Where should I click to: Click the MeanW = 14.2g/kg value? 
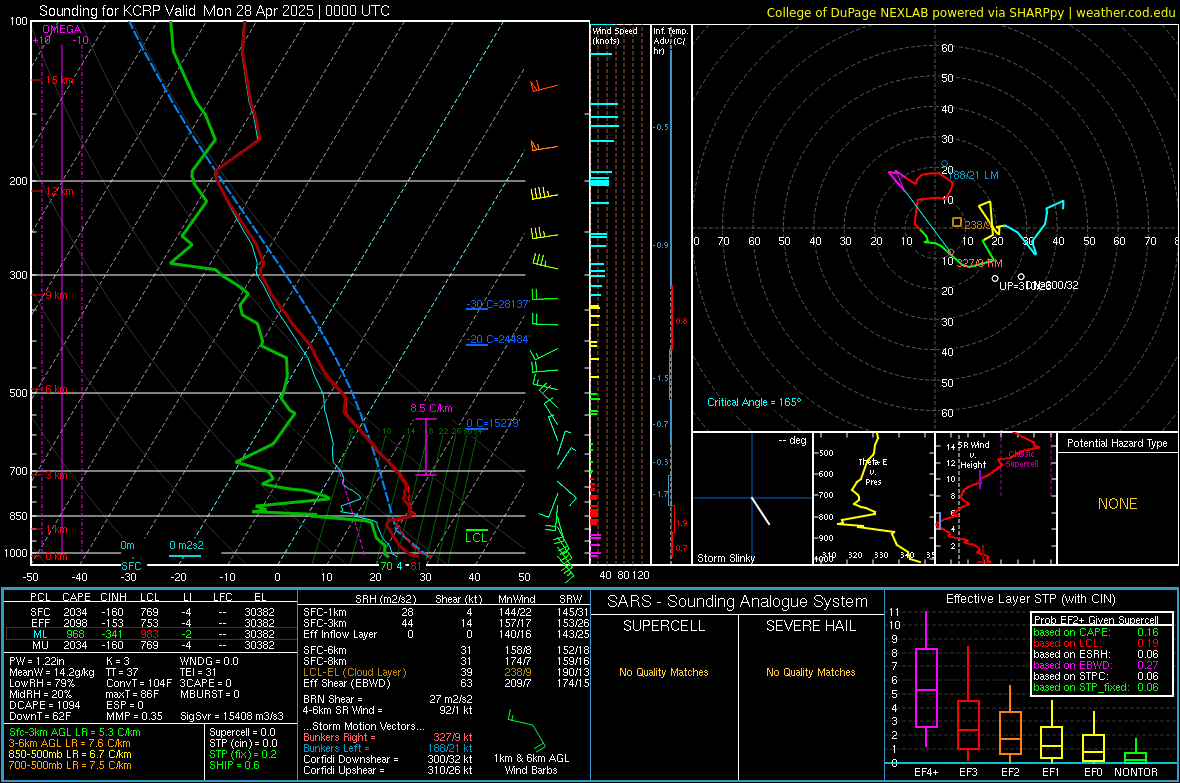(x=51, y=672)
